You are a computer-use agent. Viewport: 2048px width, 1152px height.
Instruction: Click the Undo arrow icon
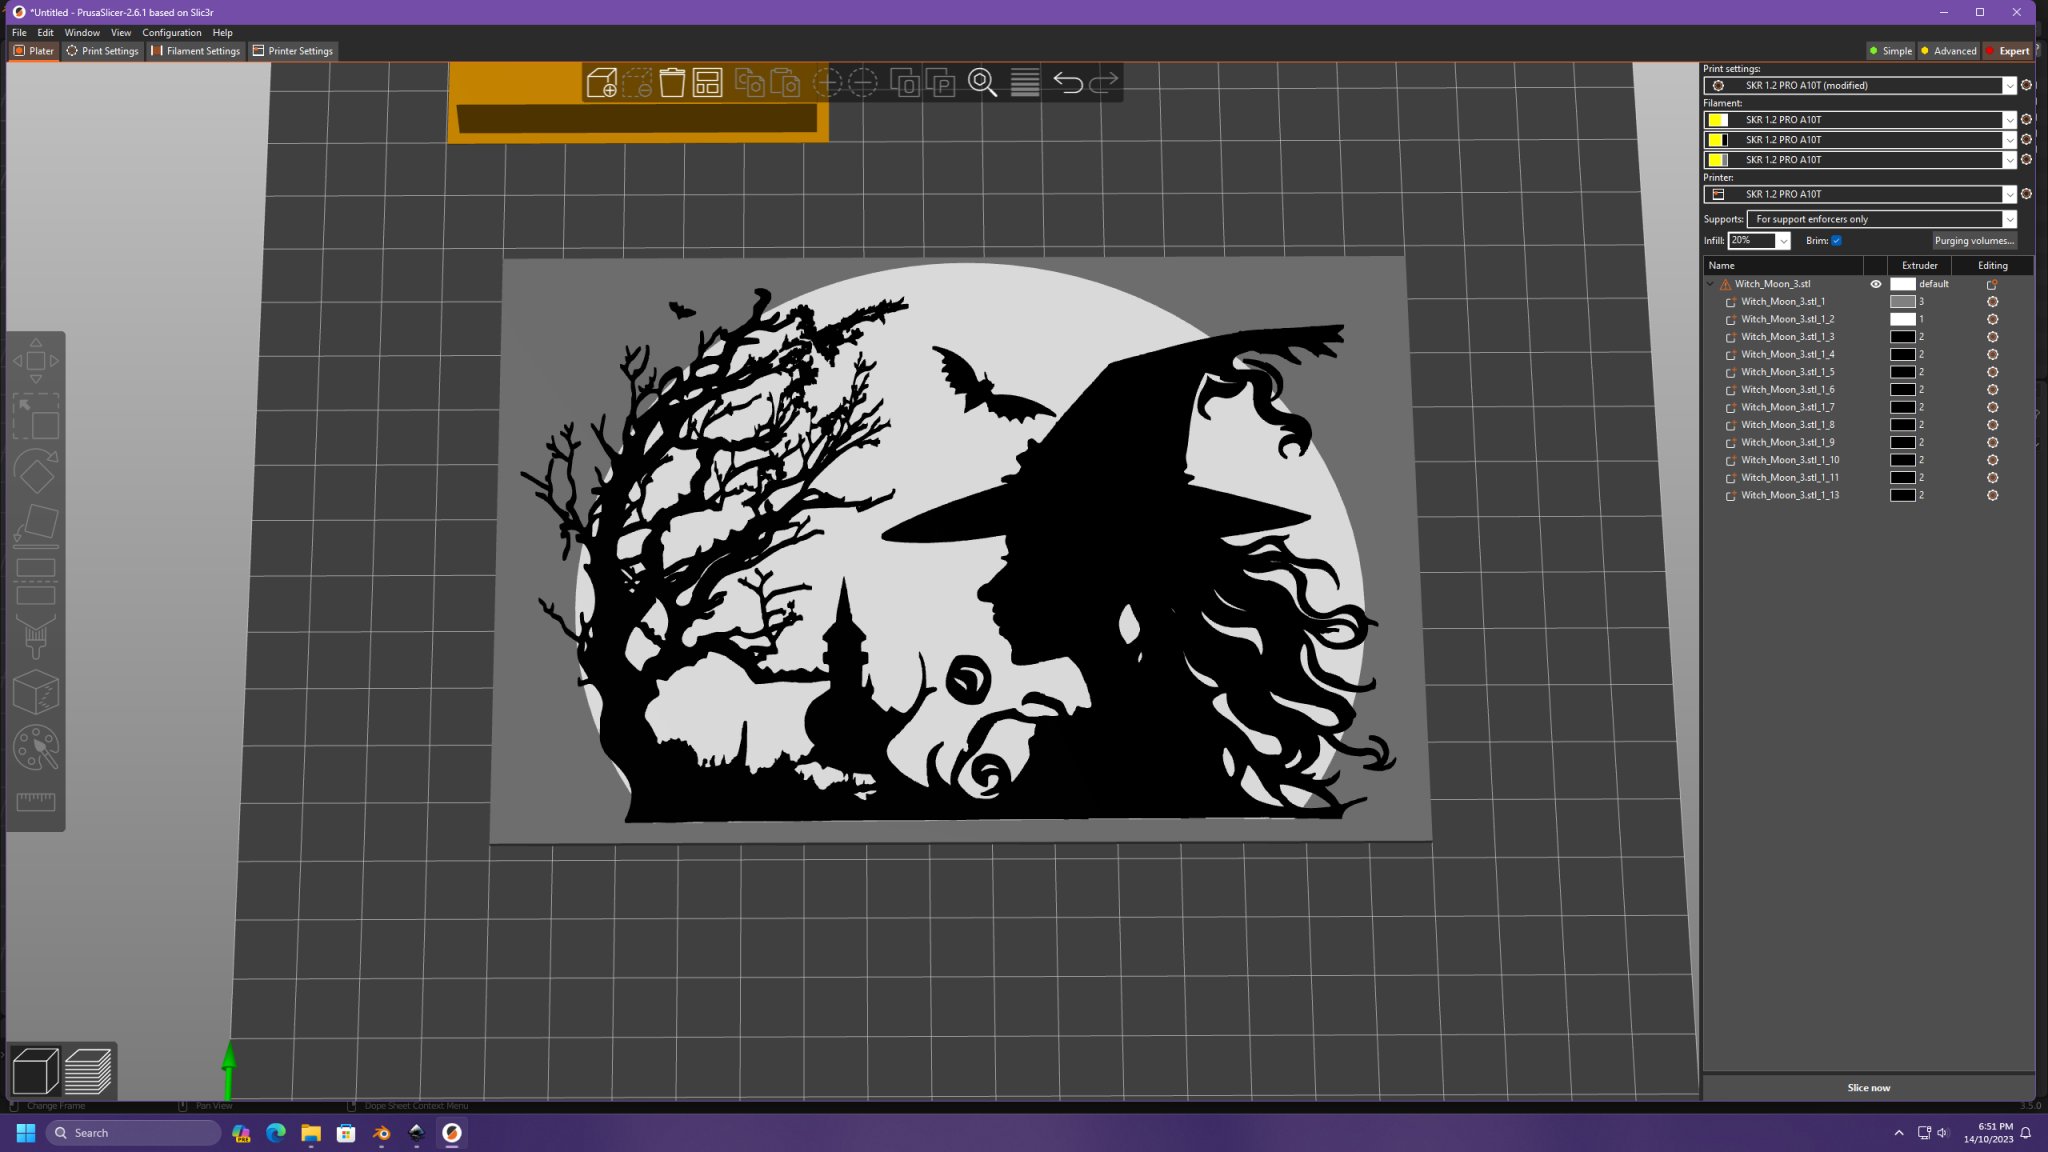tap(1067, 83)
